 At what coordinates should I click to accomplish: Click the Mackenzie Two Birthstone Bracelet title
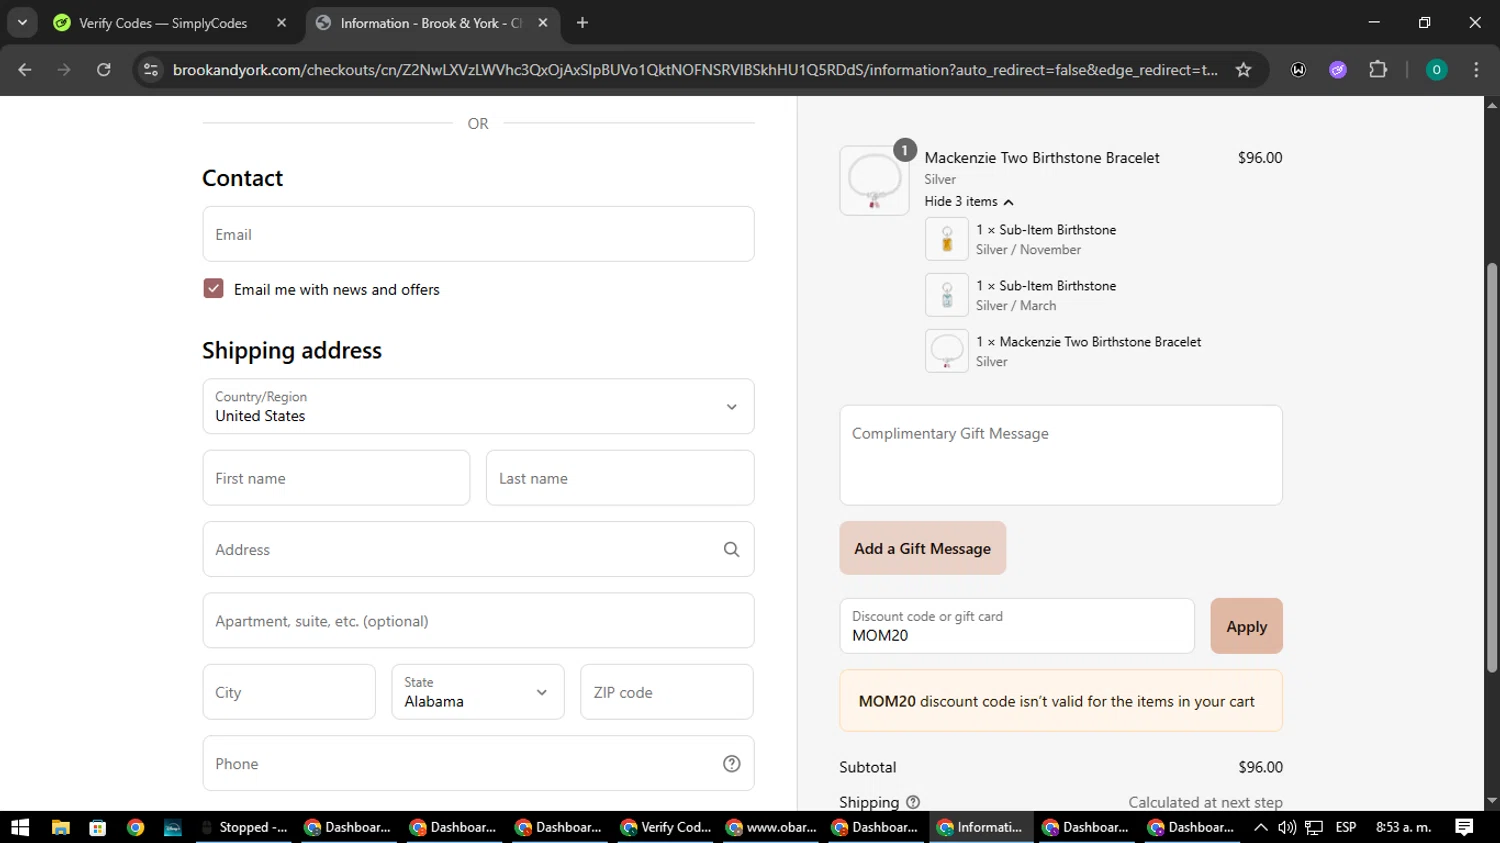point(1042,158)
